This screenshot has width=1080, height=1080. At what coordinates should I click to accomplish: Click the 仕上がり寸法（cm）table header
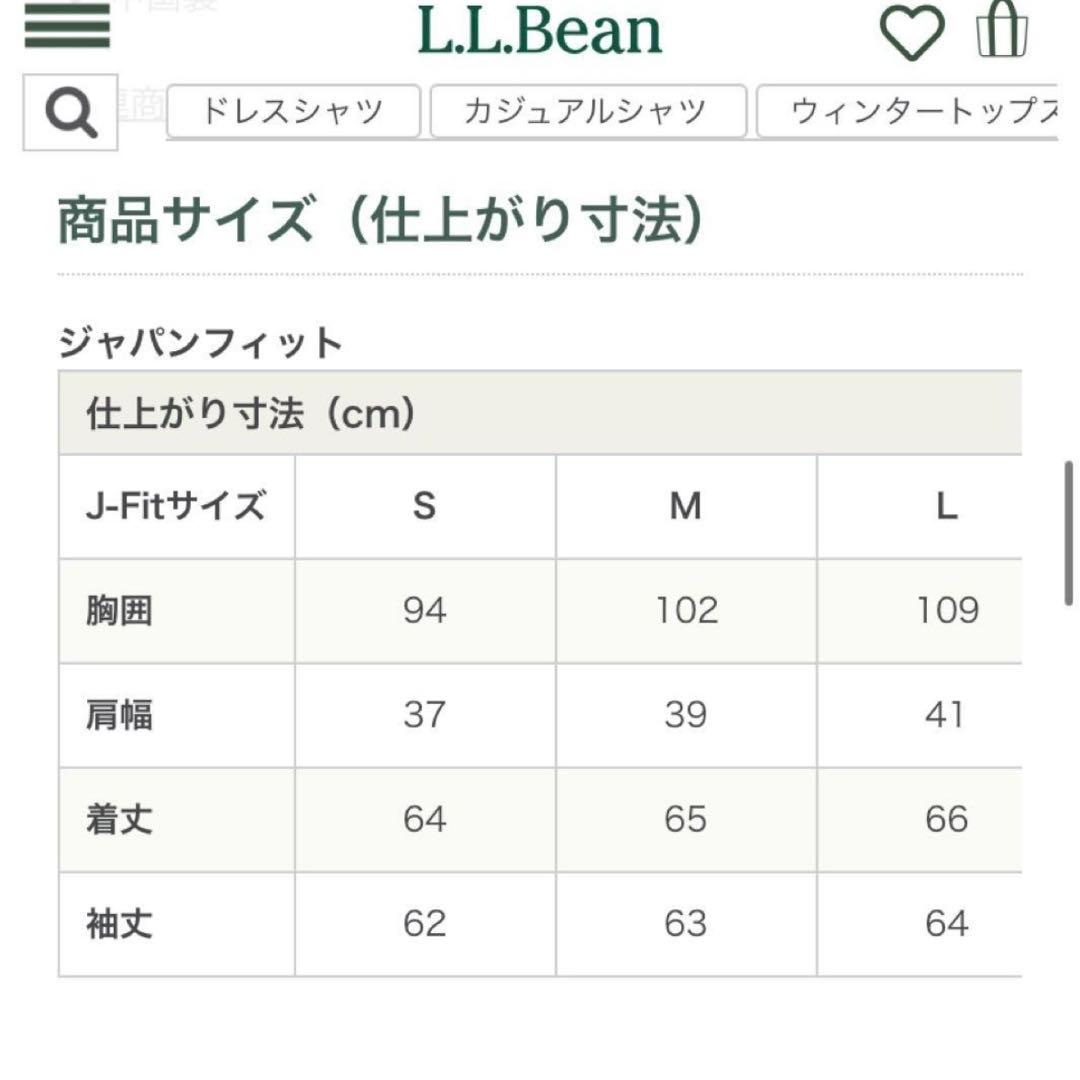[x=250, y=414]
